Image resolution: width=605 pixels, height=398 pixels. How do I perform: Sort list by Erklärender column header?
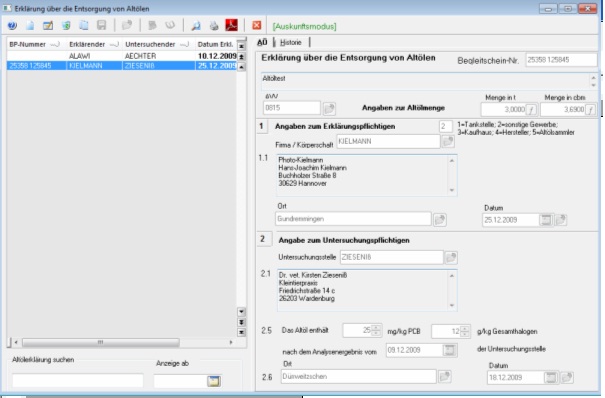coord(94,44)
